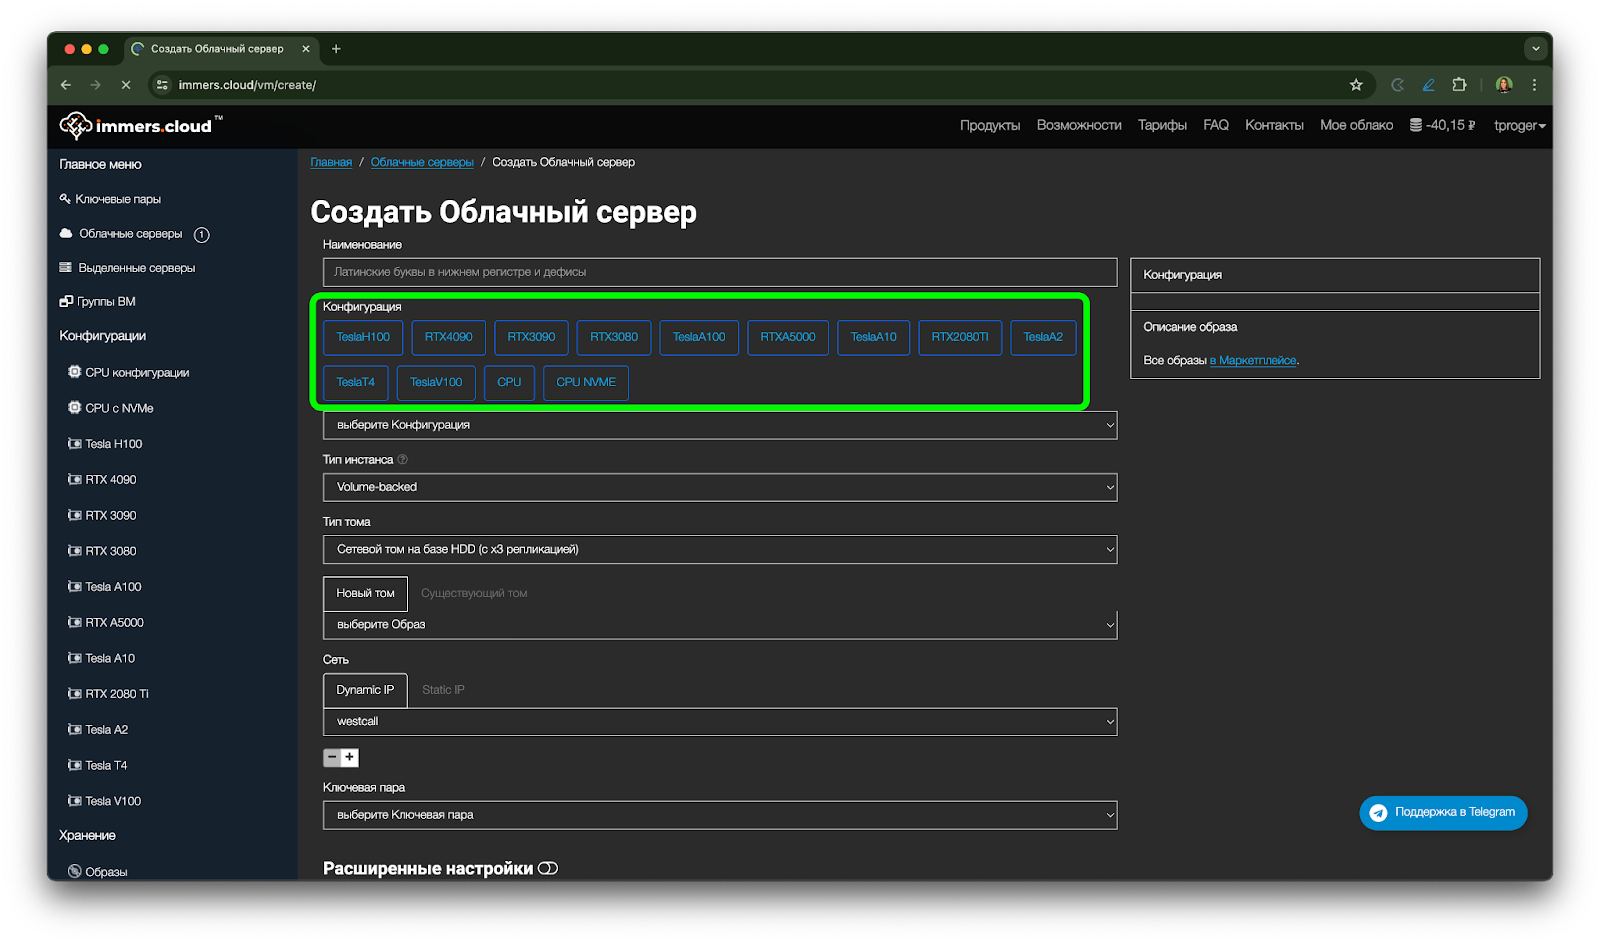Image resolution: width=1600 pixels, height=943 pixels.
Task: Select the Static IP tab
Action: (443, 690)
